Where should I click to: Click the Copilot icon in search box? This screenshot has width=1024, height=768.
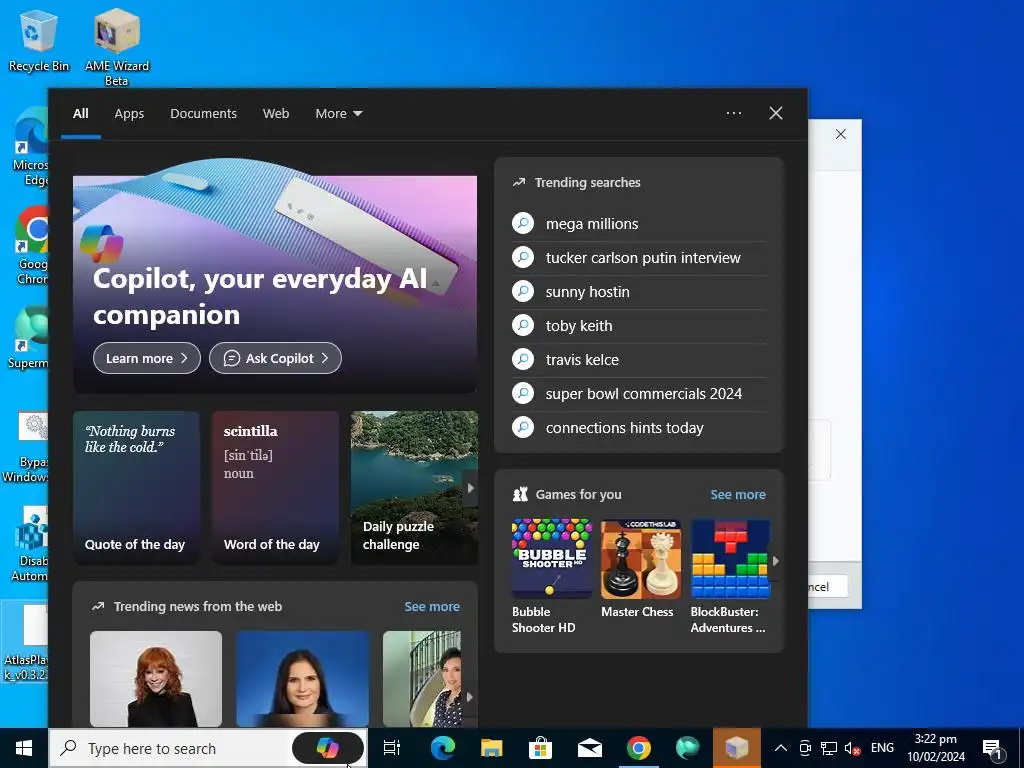(x=327, y=748)
